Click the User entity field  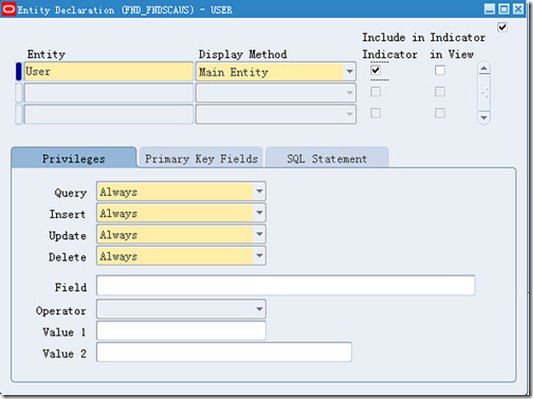108,71
